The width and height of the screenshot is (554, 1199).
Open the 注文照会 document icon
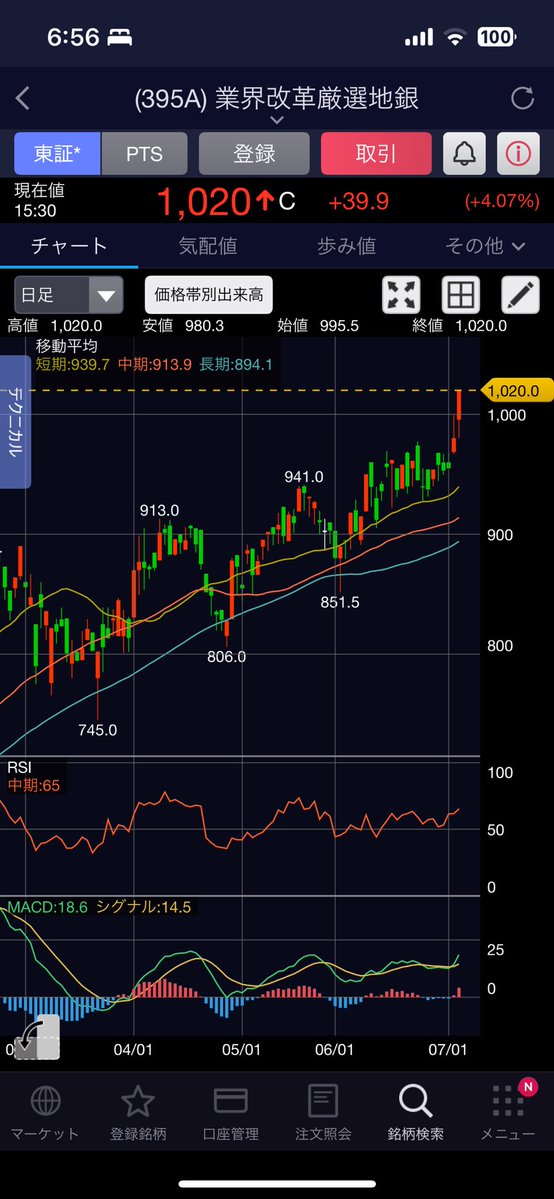323,1101
